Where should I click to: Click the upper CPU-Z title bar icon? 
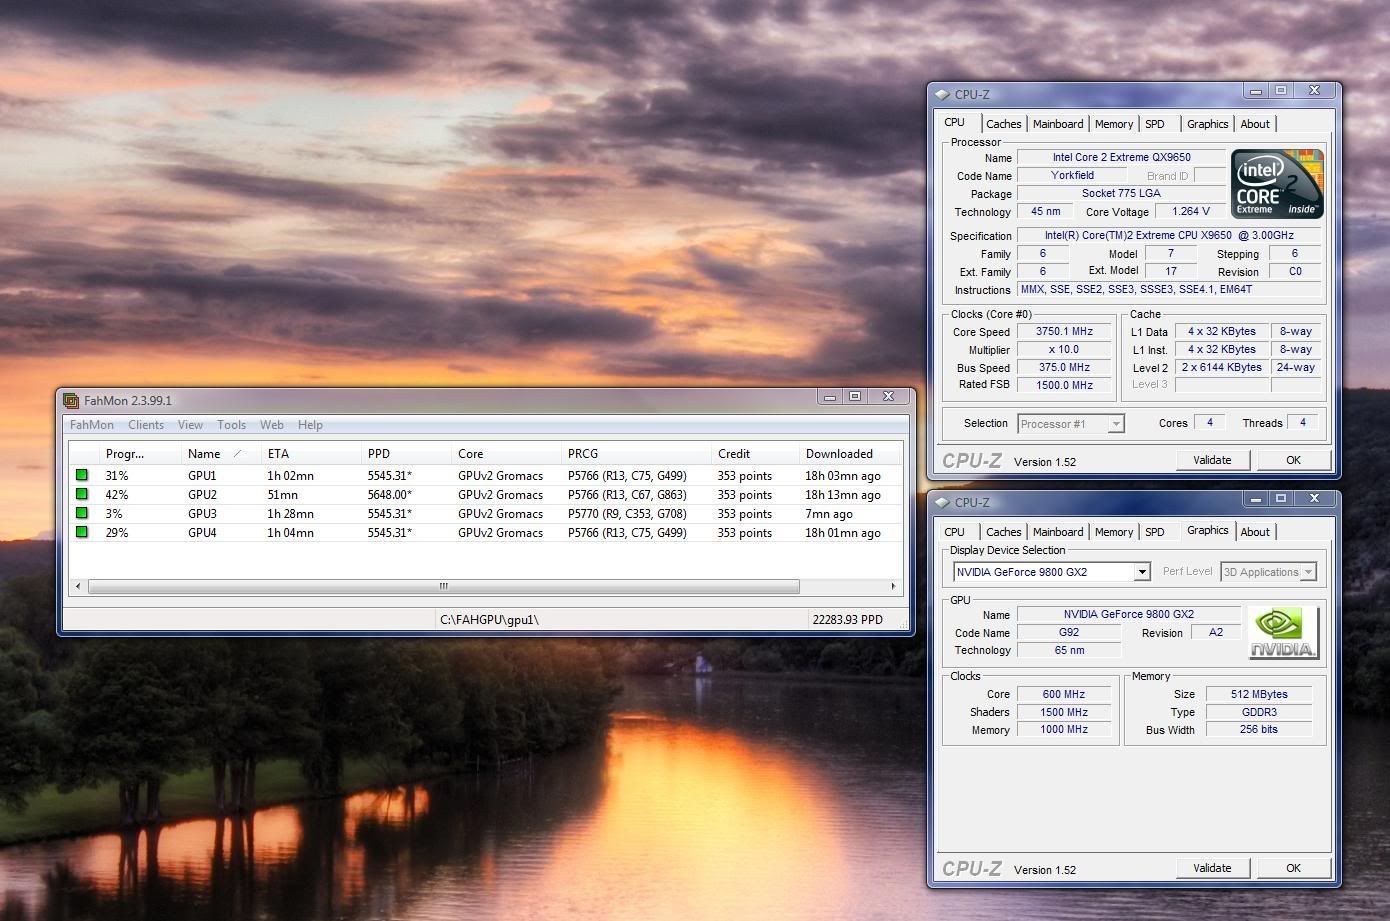942,95
